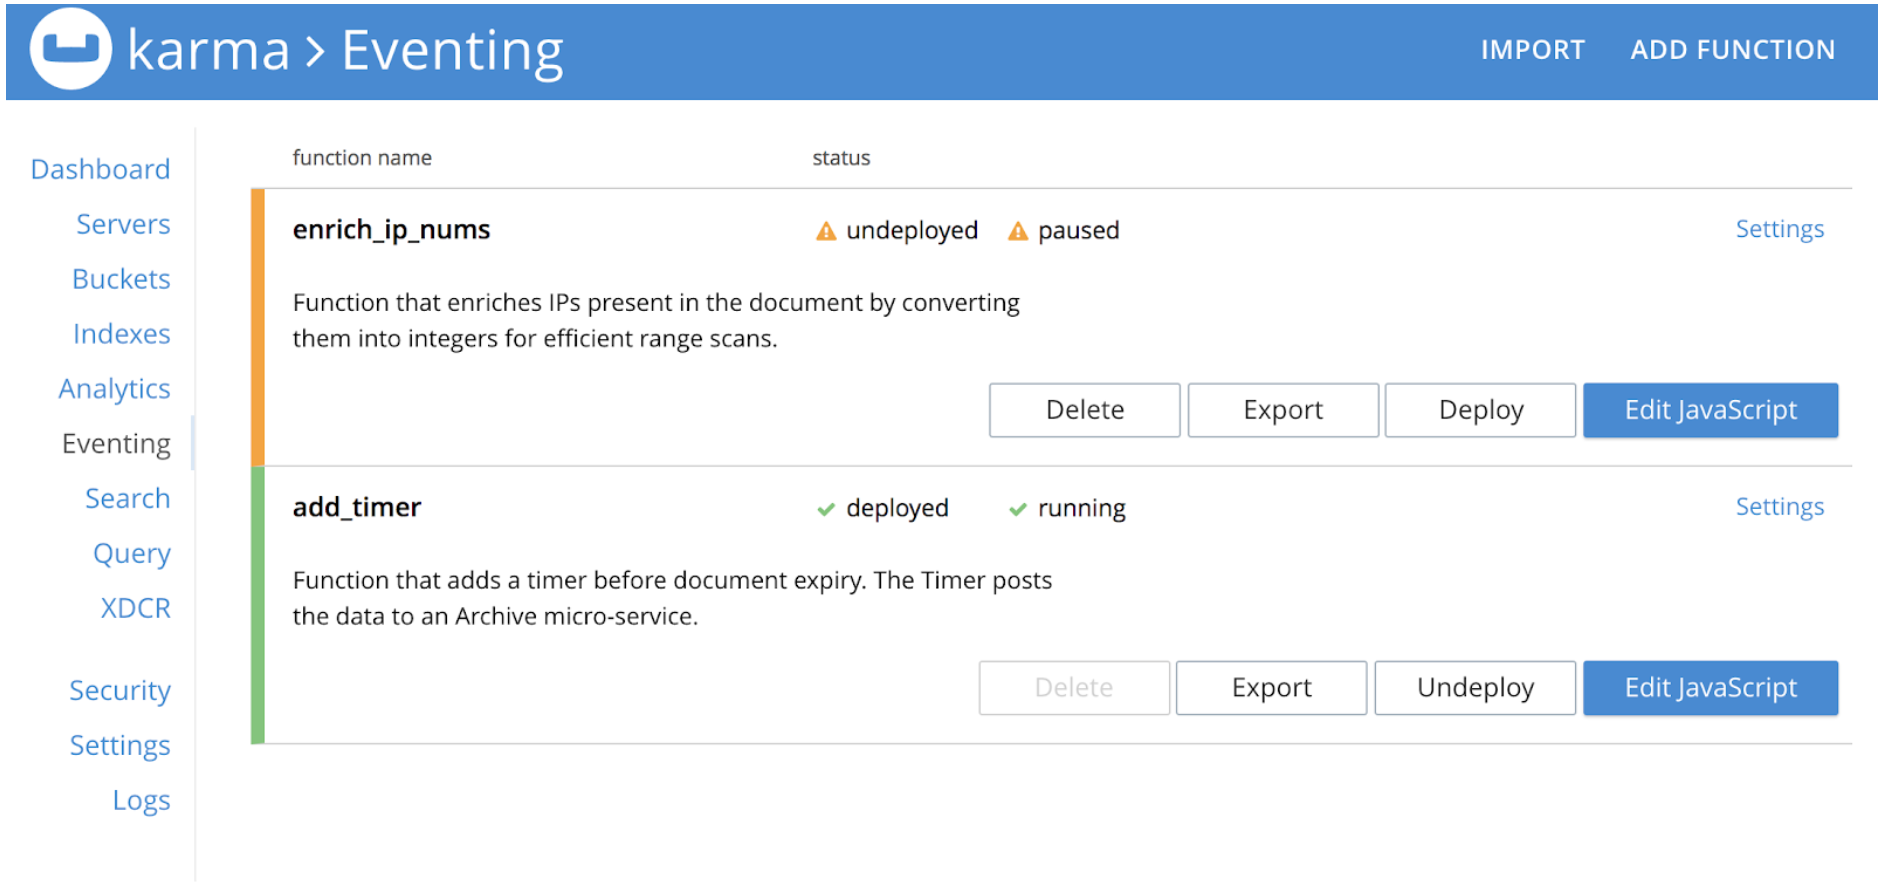The image size is (1882, 882).
Task: Select Eventing in the sidebar
Action: tap(116, 444)
